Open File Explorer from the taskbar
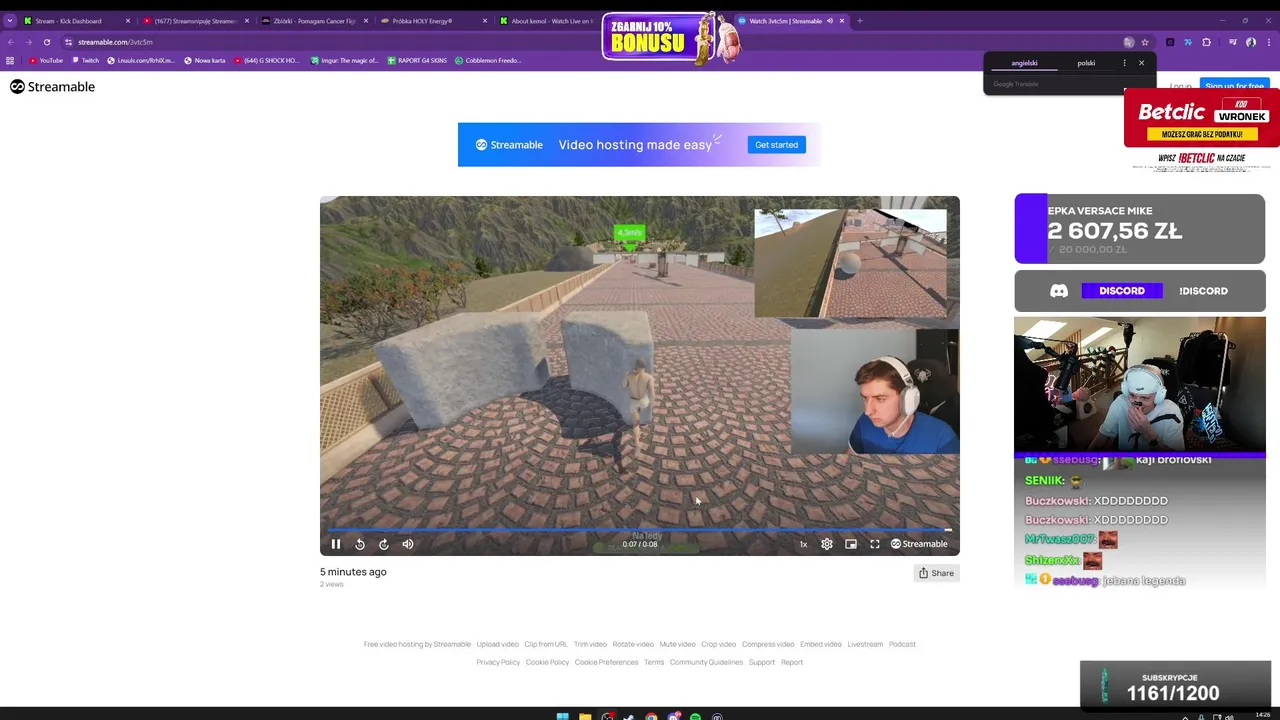1280x720 pixels. pos(585,716)
